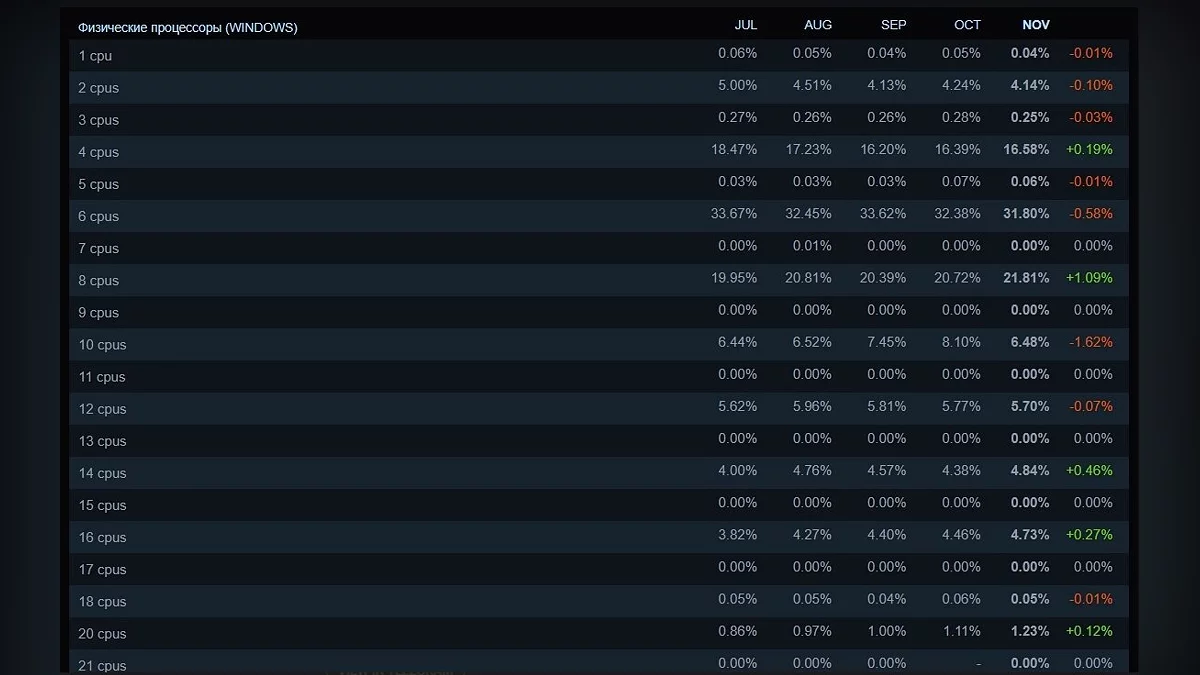Click the +1.09% change value

click(x=1089, y=278)
